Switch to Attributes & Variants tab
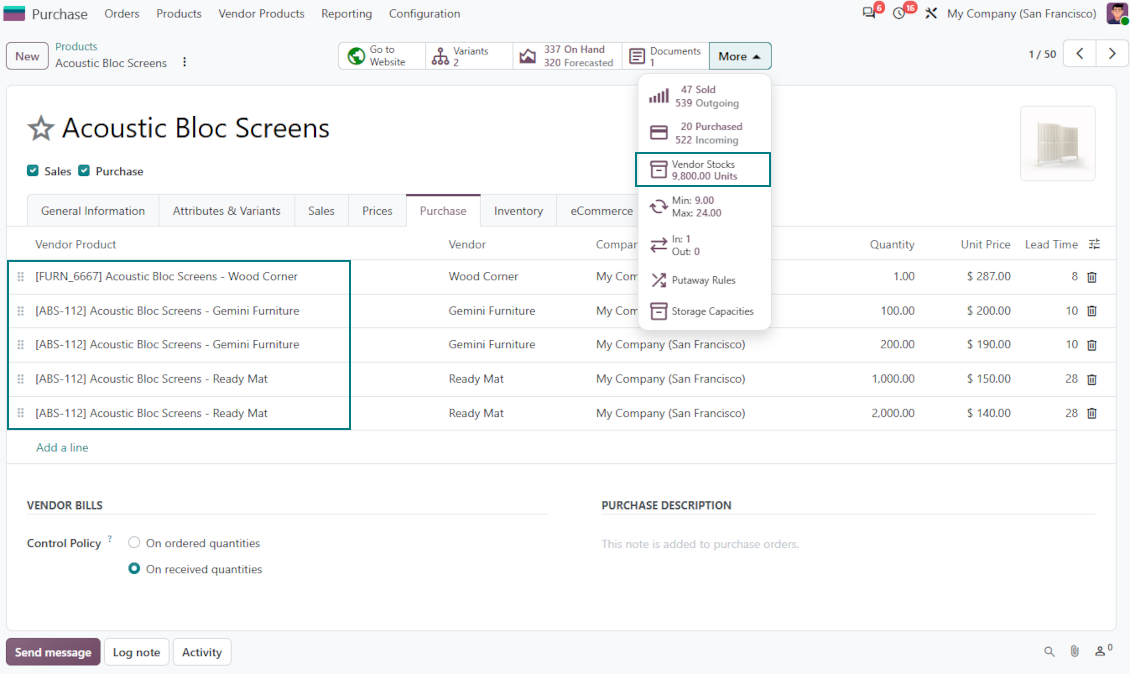Viewport: 1130px width, 674px height. 226,210
